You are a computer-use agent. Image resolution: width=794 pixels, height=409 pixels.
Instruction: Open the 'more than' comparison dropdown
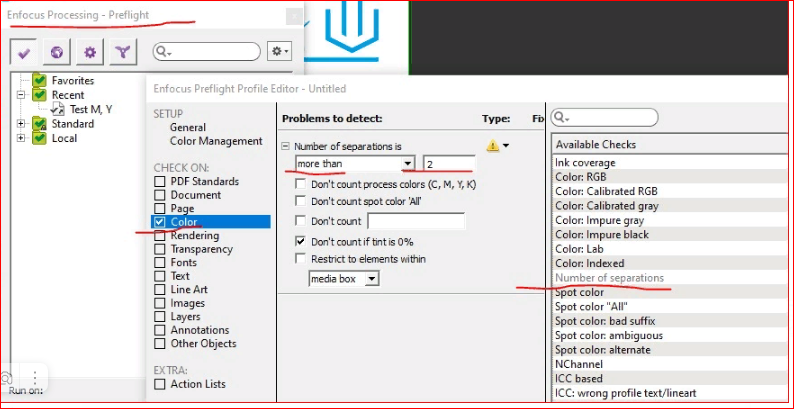(408, 164)
